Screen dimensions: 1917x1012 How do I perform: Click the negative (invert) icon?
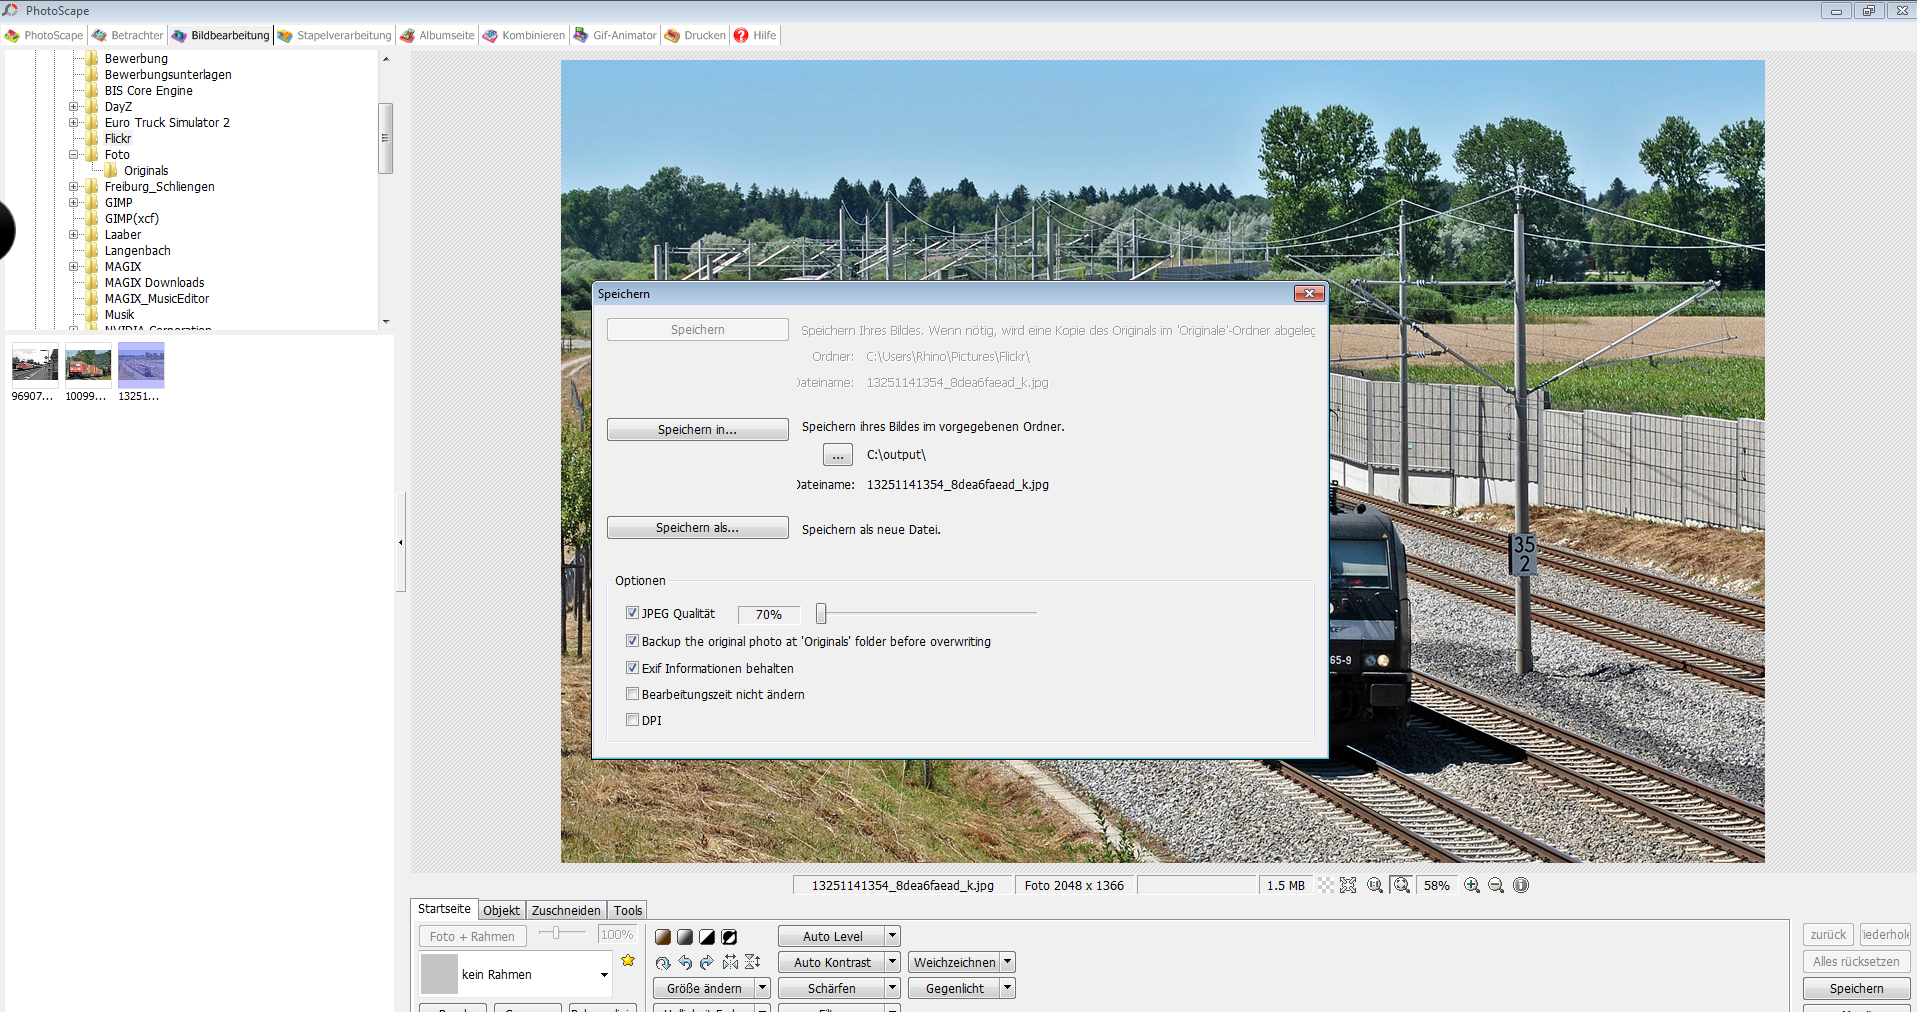[729, 937]
